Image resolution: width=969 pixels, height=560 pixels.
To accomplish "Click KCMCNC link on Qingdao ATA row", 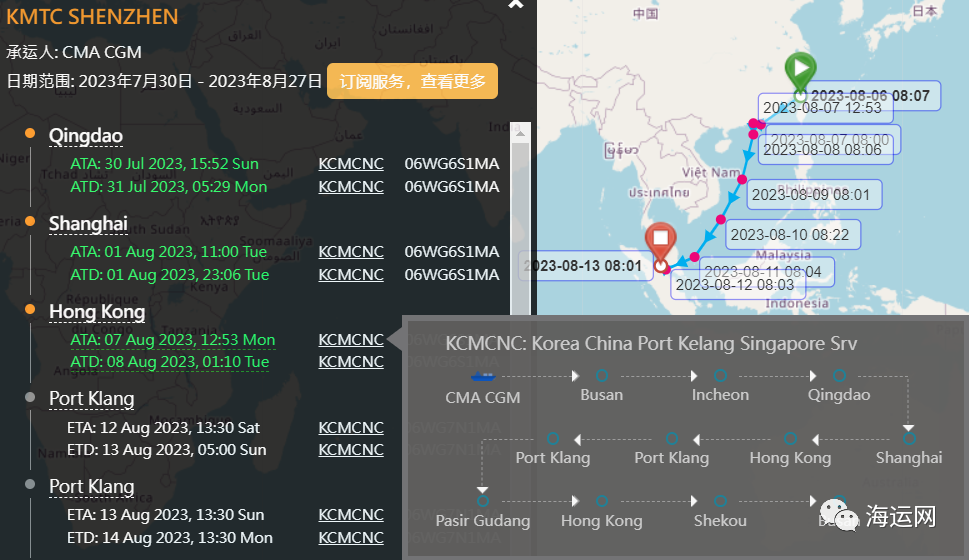I will 351,164.
